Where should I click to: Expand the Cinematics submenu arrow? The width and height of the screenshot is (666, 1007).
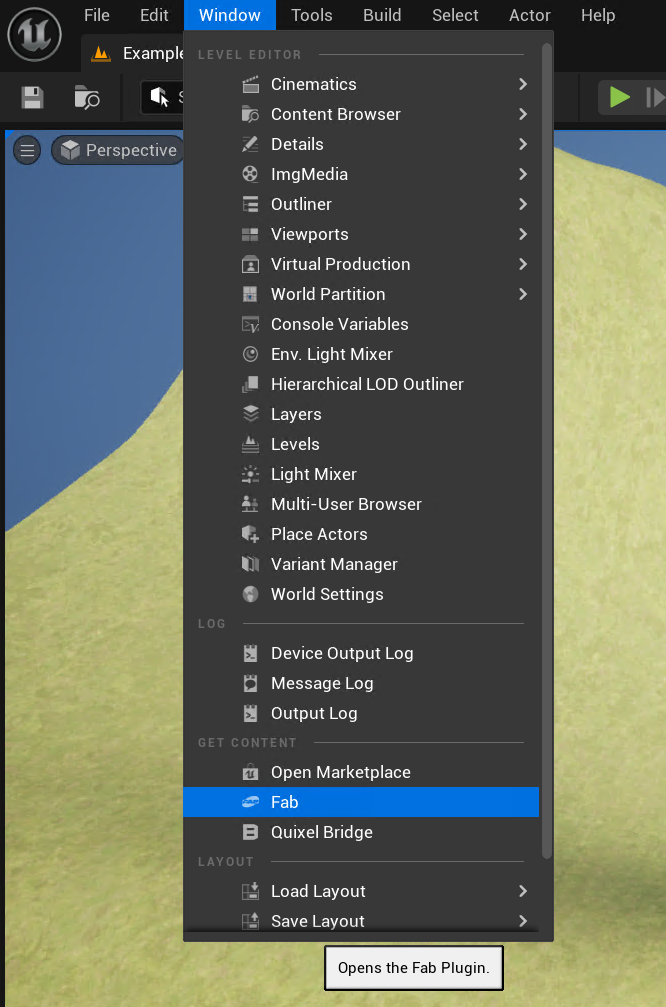click(523, 84)
